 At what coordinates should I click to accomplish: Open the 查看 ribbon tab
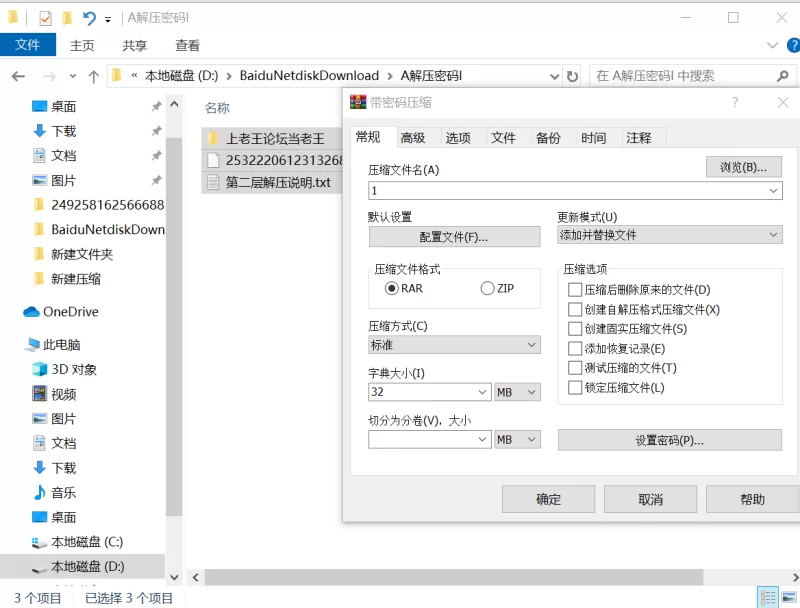[x=187, y=45]
